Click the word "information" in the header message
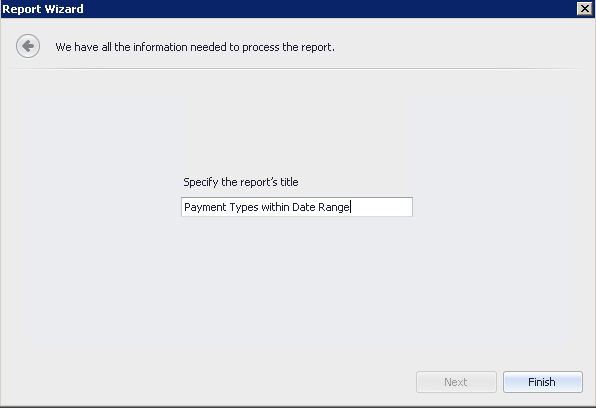The image size is (596, 409). pyautogui.click(x=160, y=47)
